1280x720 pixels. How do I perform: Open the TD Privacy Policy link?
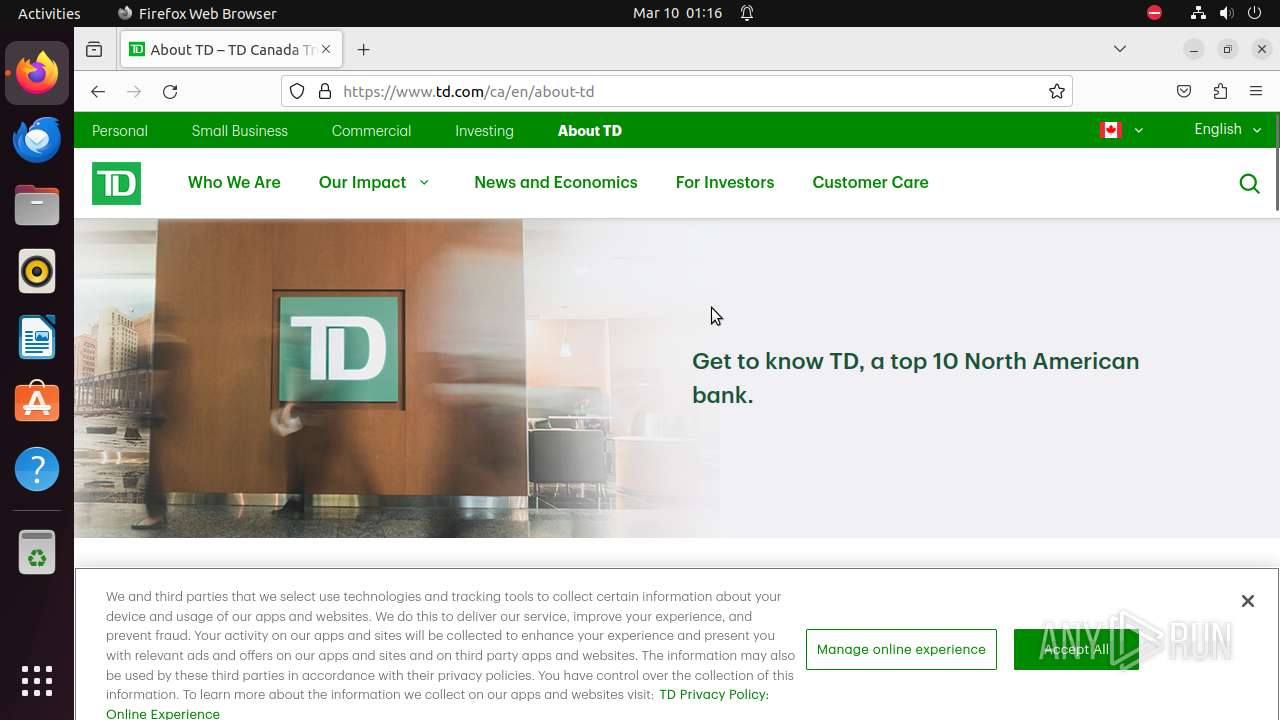pos(714,694)
